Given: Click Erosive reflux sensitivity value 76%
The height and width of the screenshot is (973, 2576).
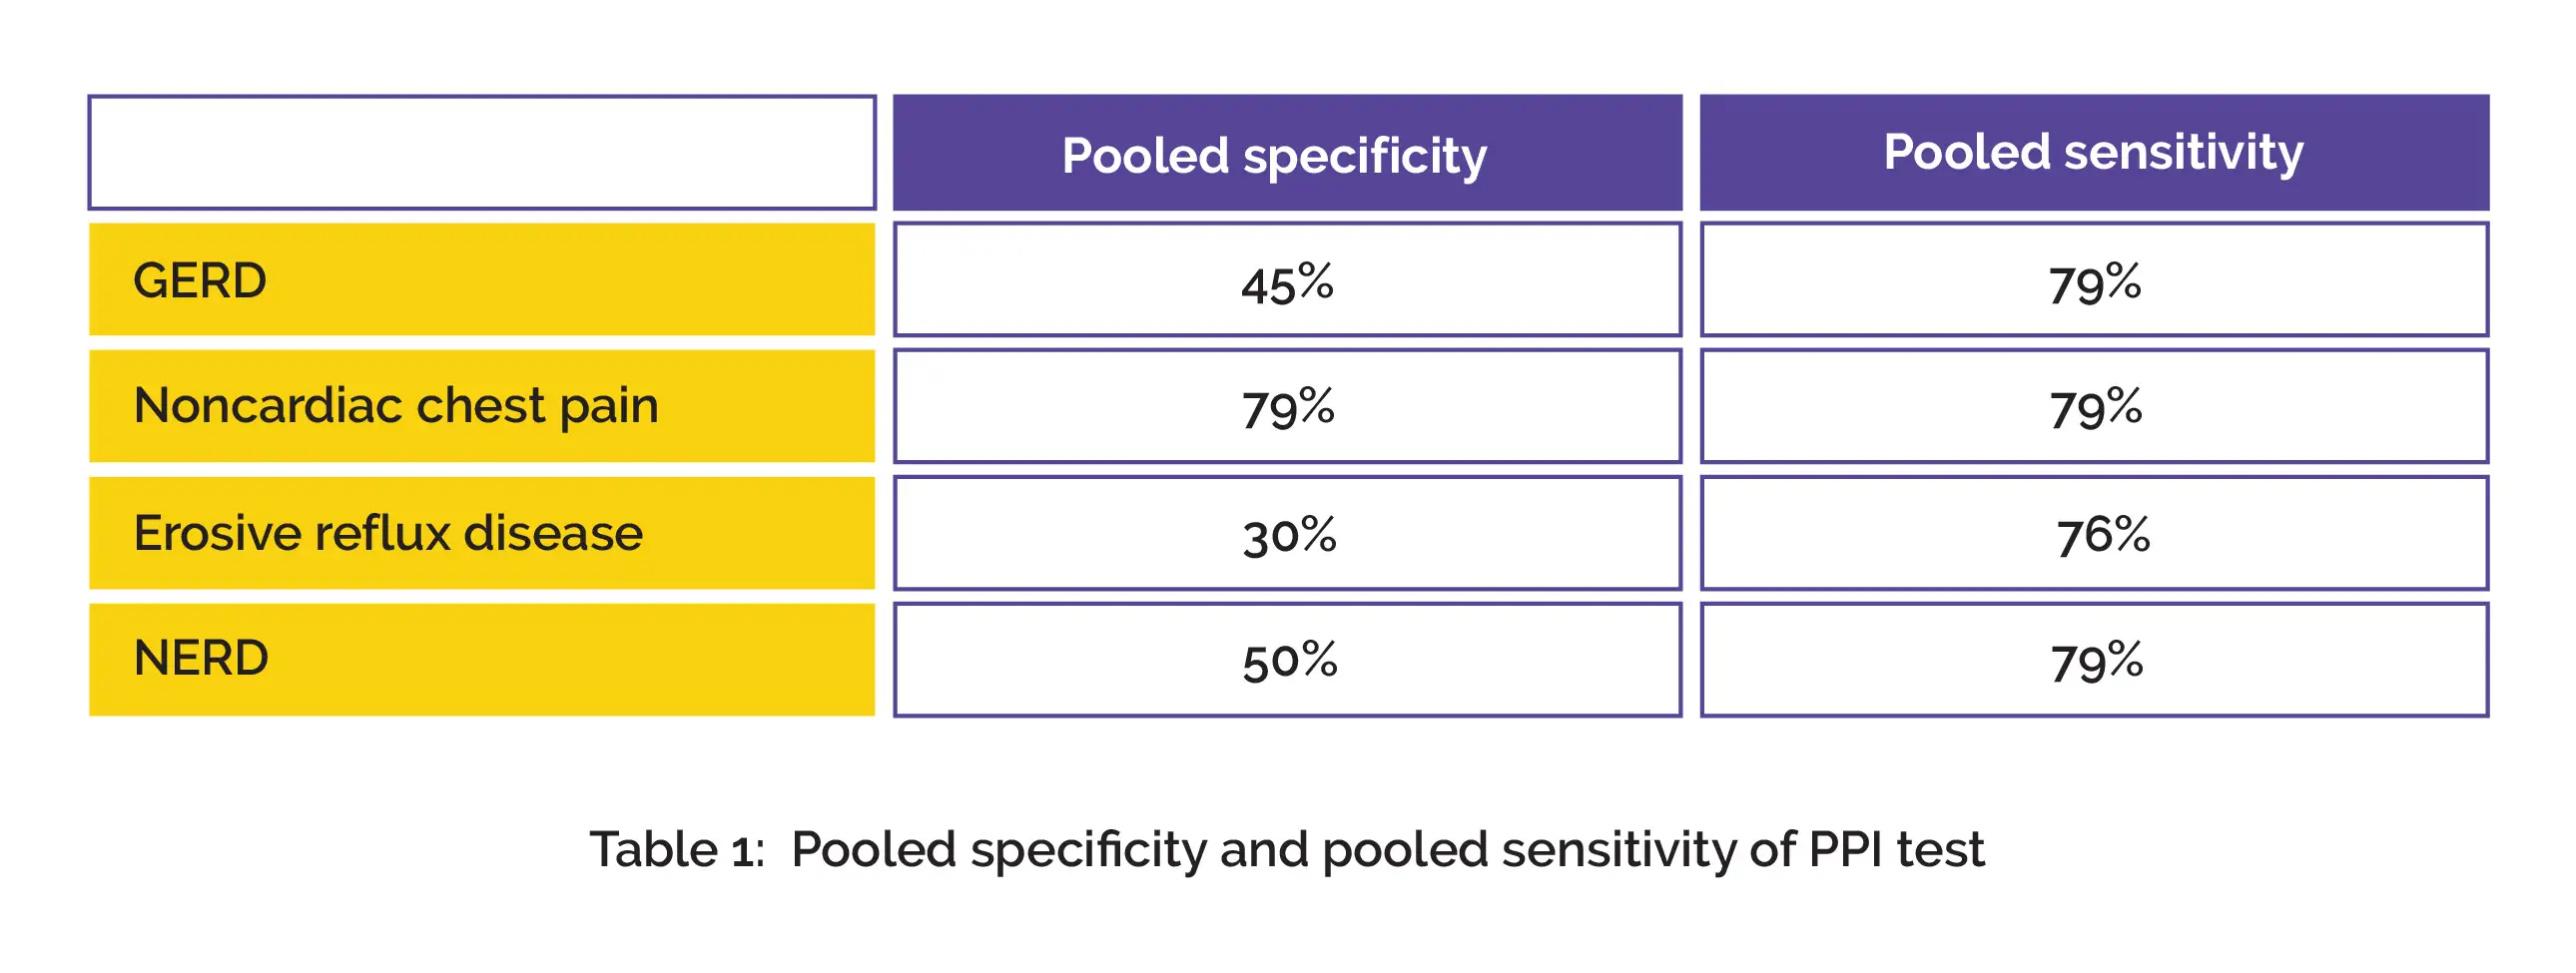Looking at the screenshot, I should (2102, 535).
